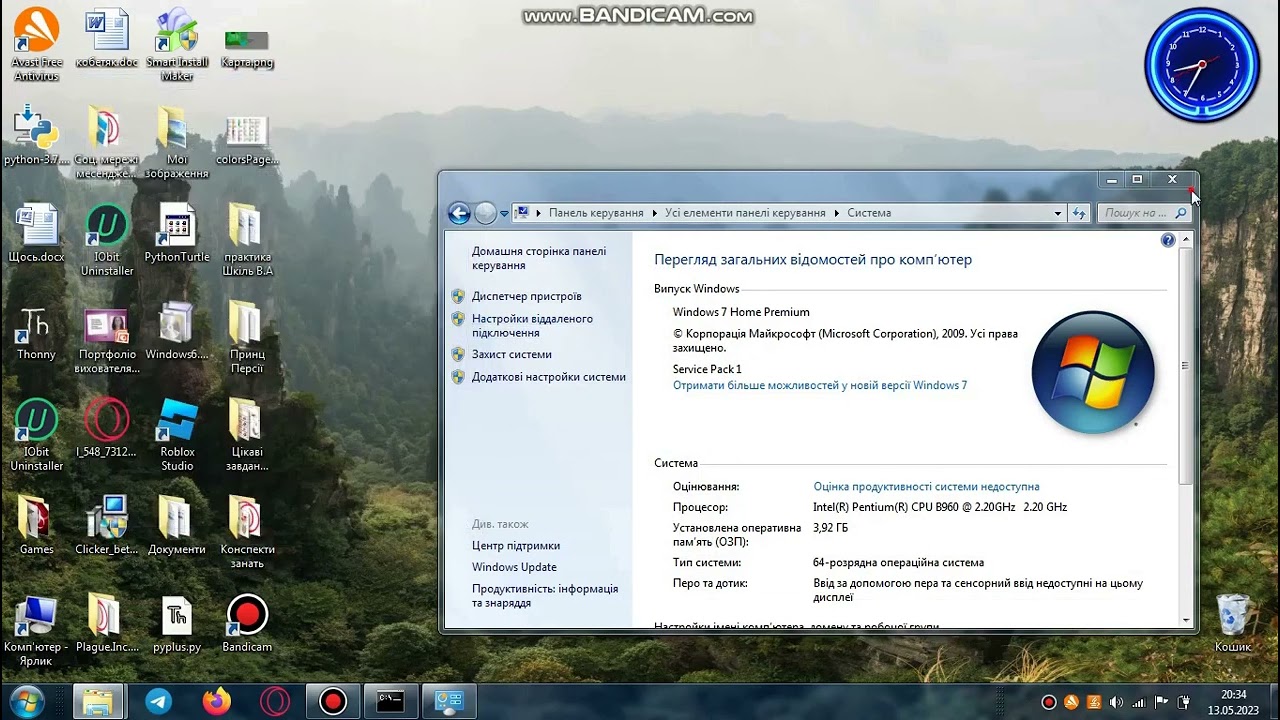
Task: Switch to the command prompt taskbar button
Action: tap(390, 701)
